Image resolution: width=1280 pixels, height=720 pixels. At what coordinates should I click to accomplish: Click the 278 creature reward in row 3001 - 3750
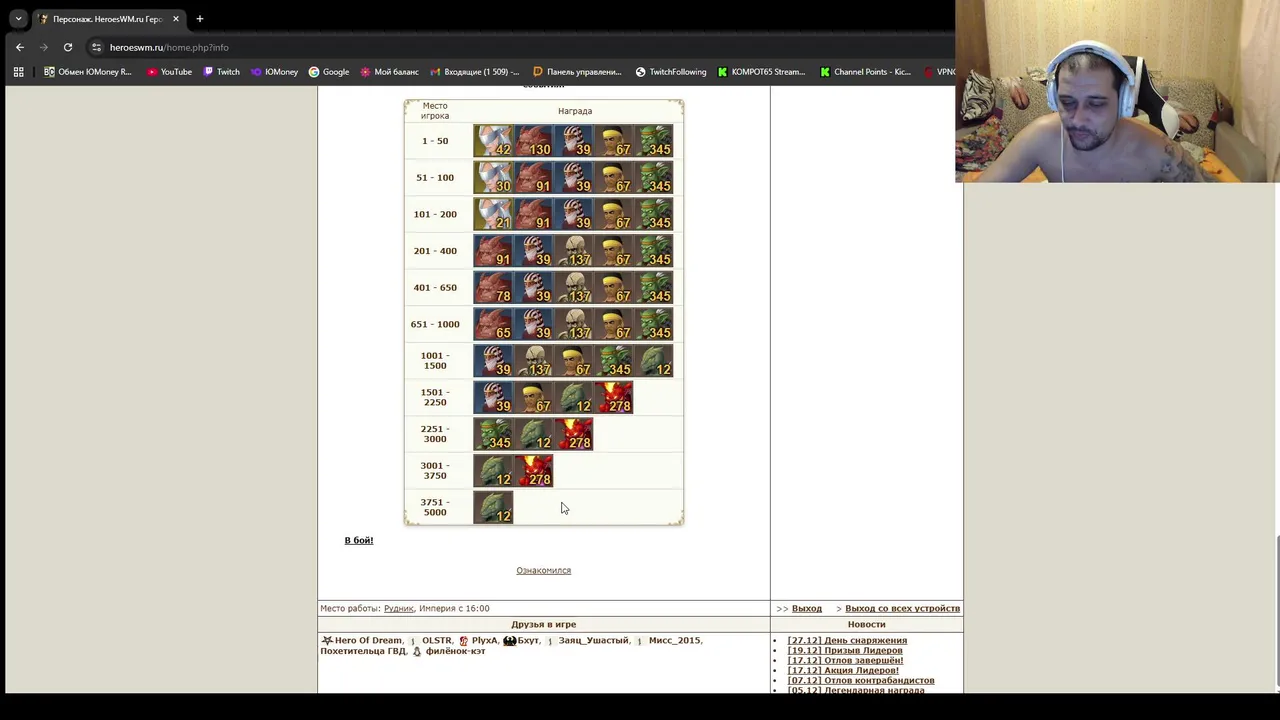point(533,471)
